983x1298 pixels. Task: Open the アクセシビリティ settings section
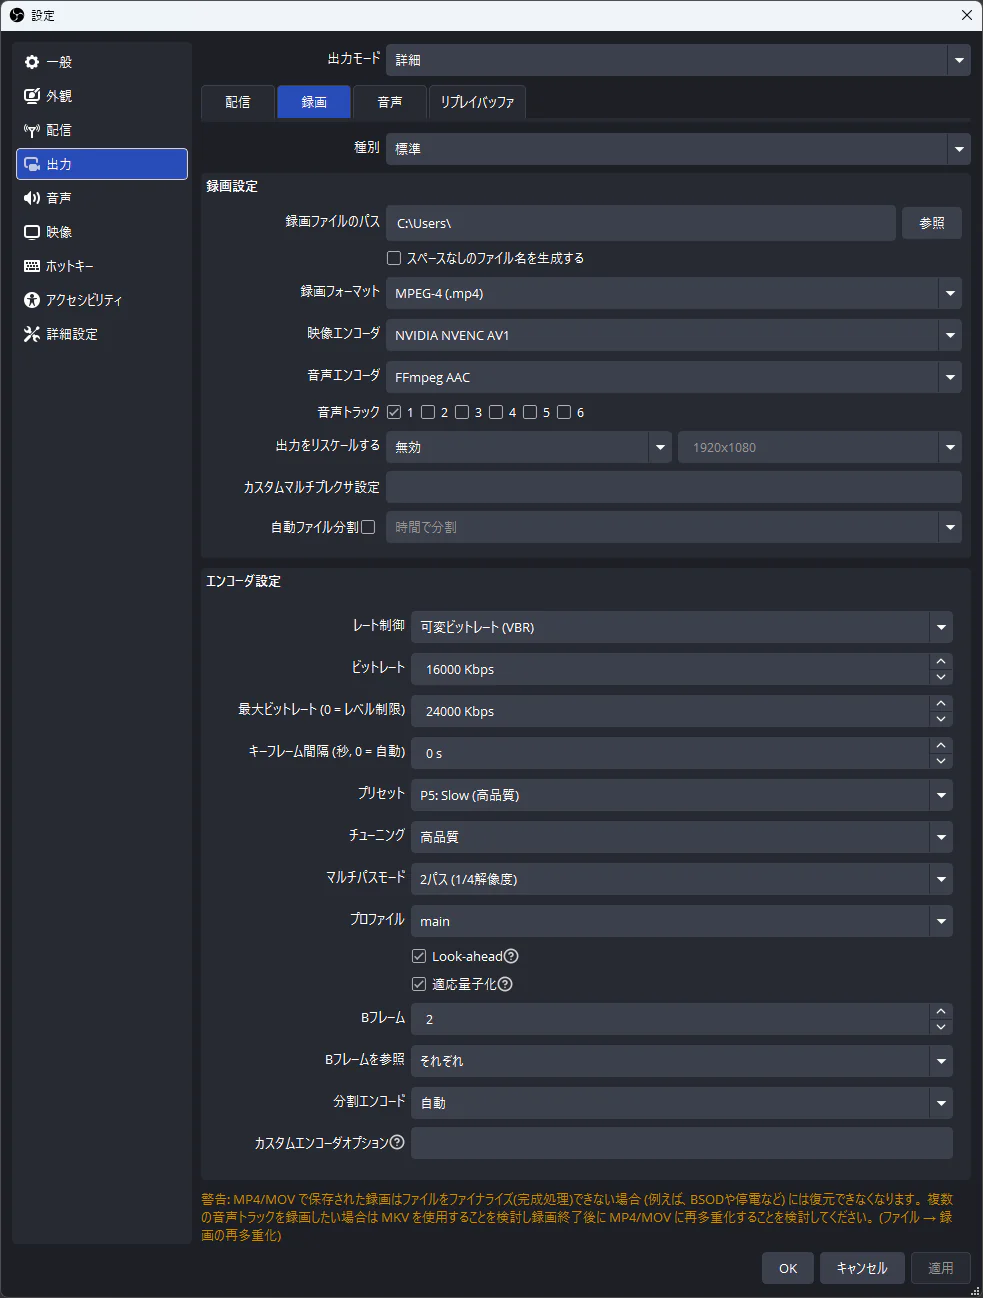point(84,300)
